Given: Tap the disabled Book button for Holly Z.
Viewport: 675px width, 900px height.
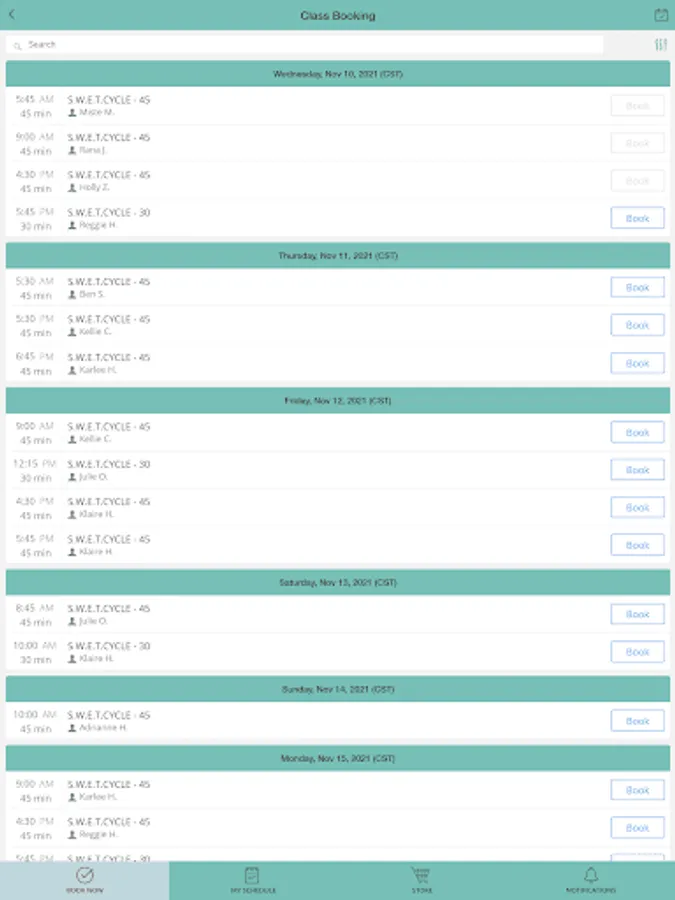Looking at the screenshot, I should [x=637, y=181].
